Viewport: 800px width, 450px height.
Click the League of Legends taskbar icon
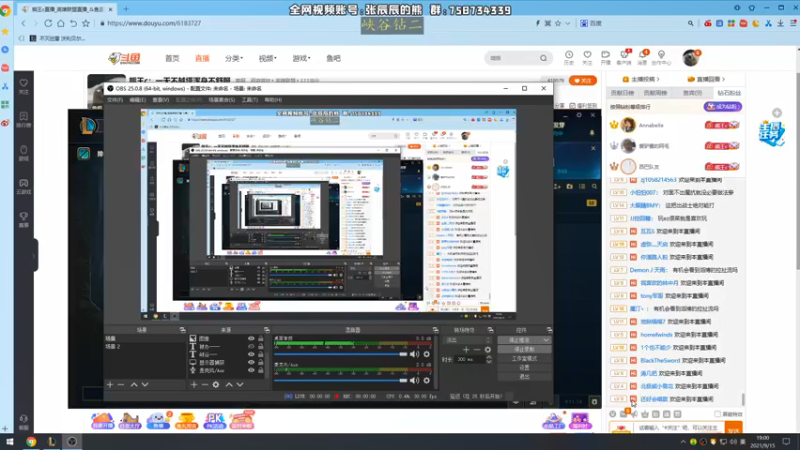tap(52, 442)
